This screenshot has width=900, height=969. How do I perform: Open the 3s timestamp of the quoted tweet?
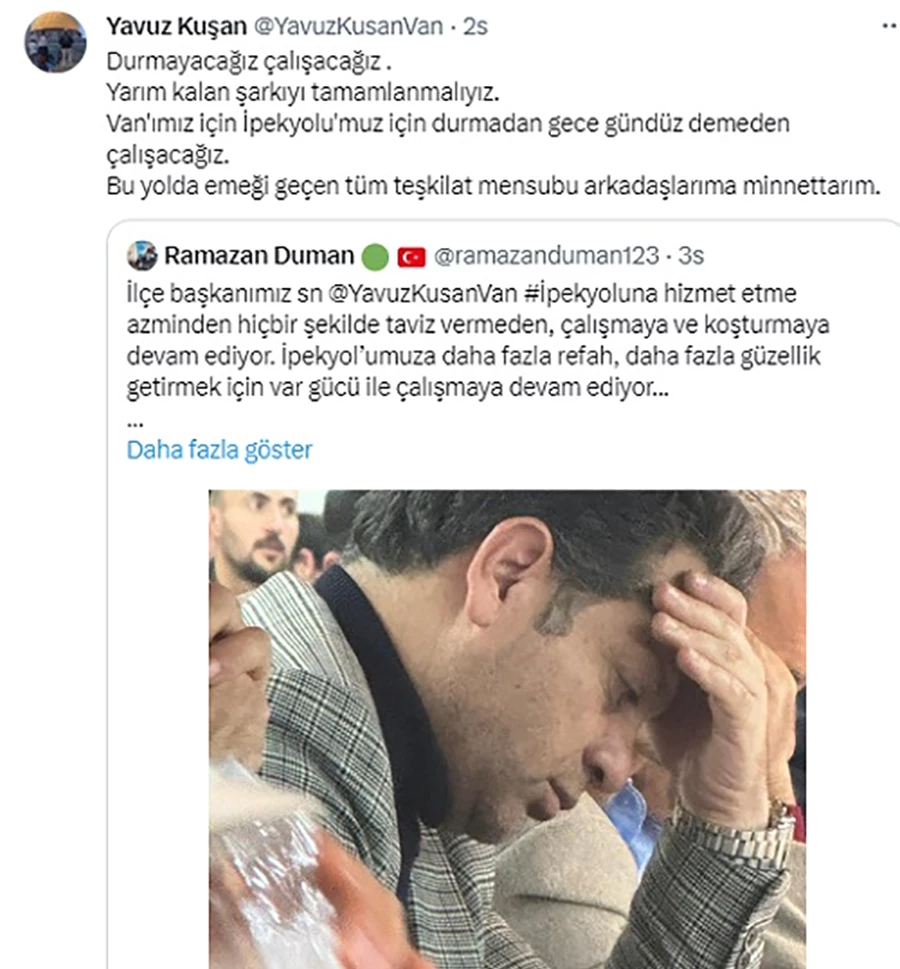pos(691,255)
